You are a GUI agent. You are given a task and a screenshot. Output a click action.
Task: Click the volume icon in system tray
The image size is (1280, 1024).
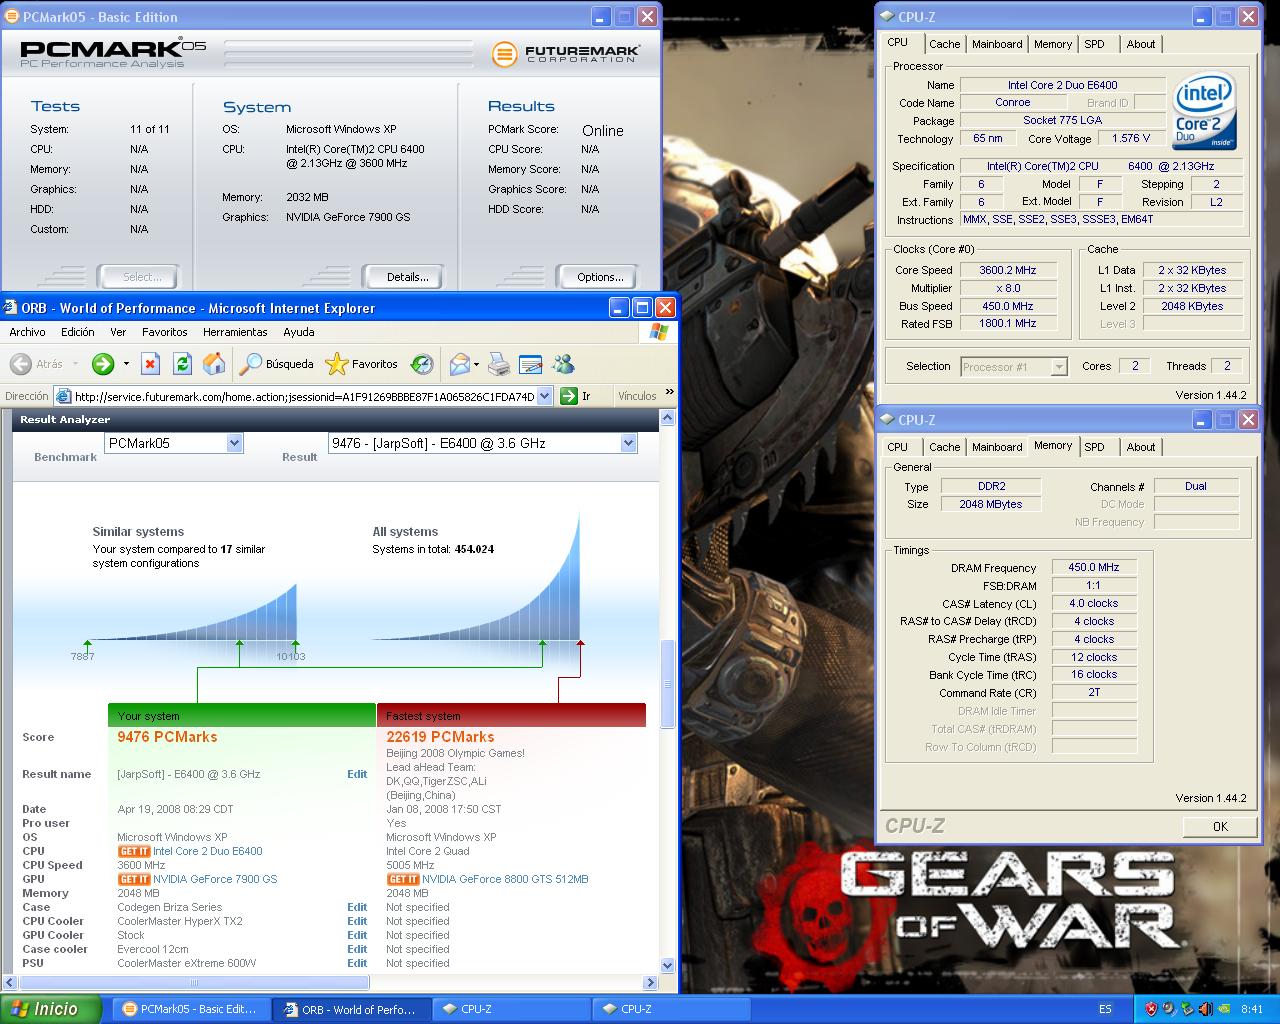1203,1009
